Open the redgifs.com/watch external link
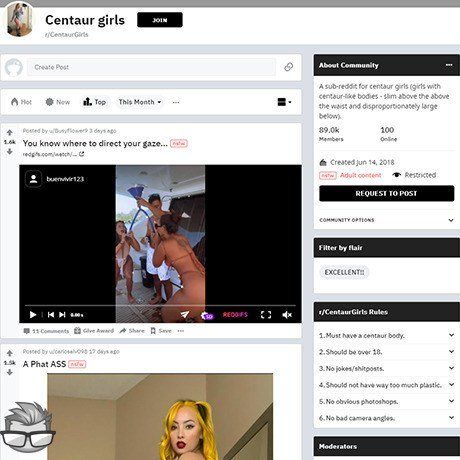The height and width of the screenshot is (460, 460). (x=53, y=154)
